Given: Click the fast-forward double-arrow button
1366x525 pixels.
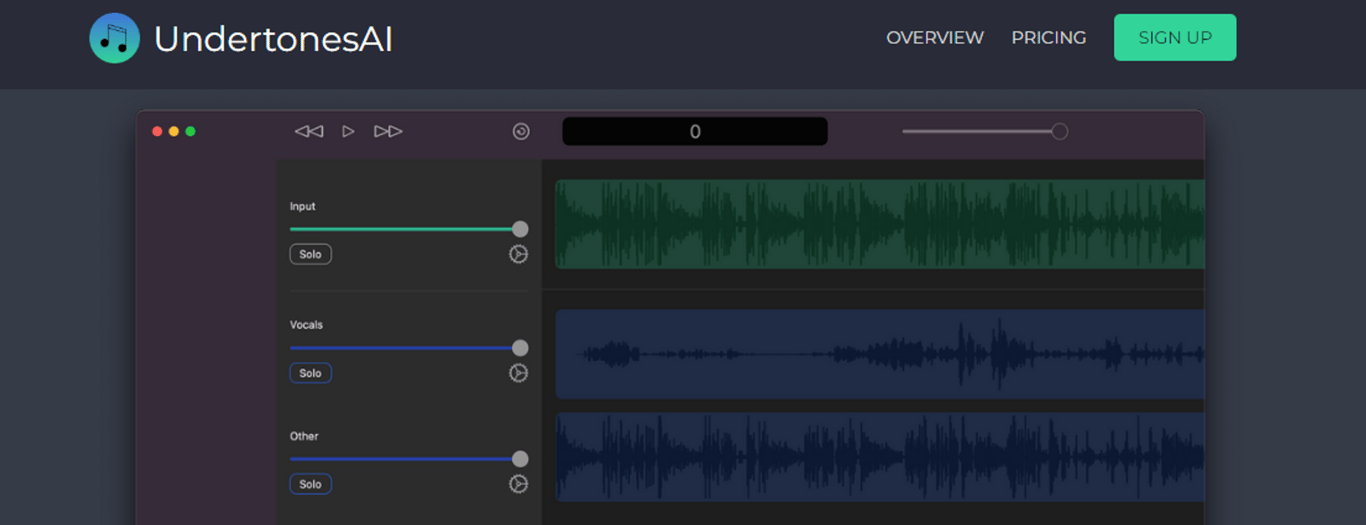Looking at the screenshot, I should 388,131.
